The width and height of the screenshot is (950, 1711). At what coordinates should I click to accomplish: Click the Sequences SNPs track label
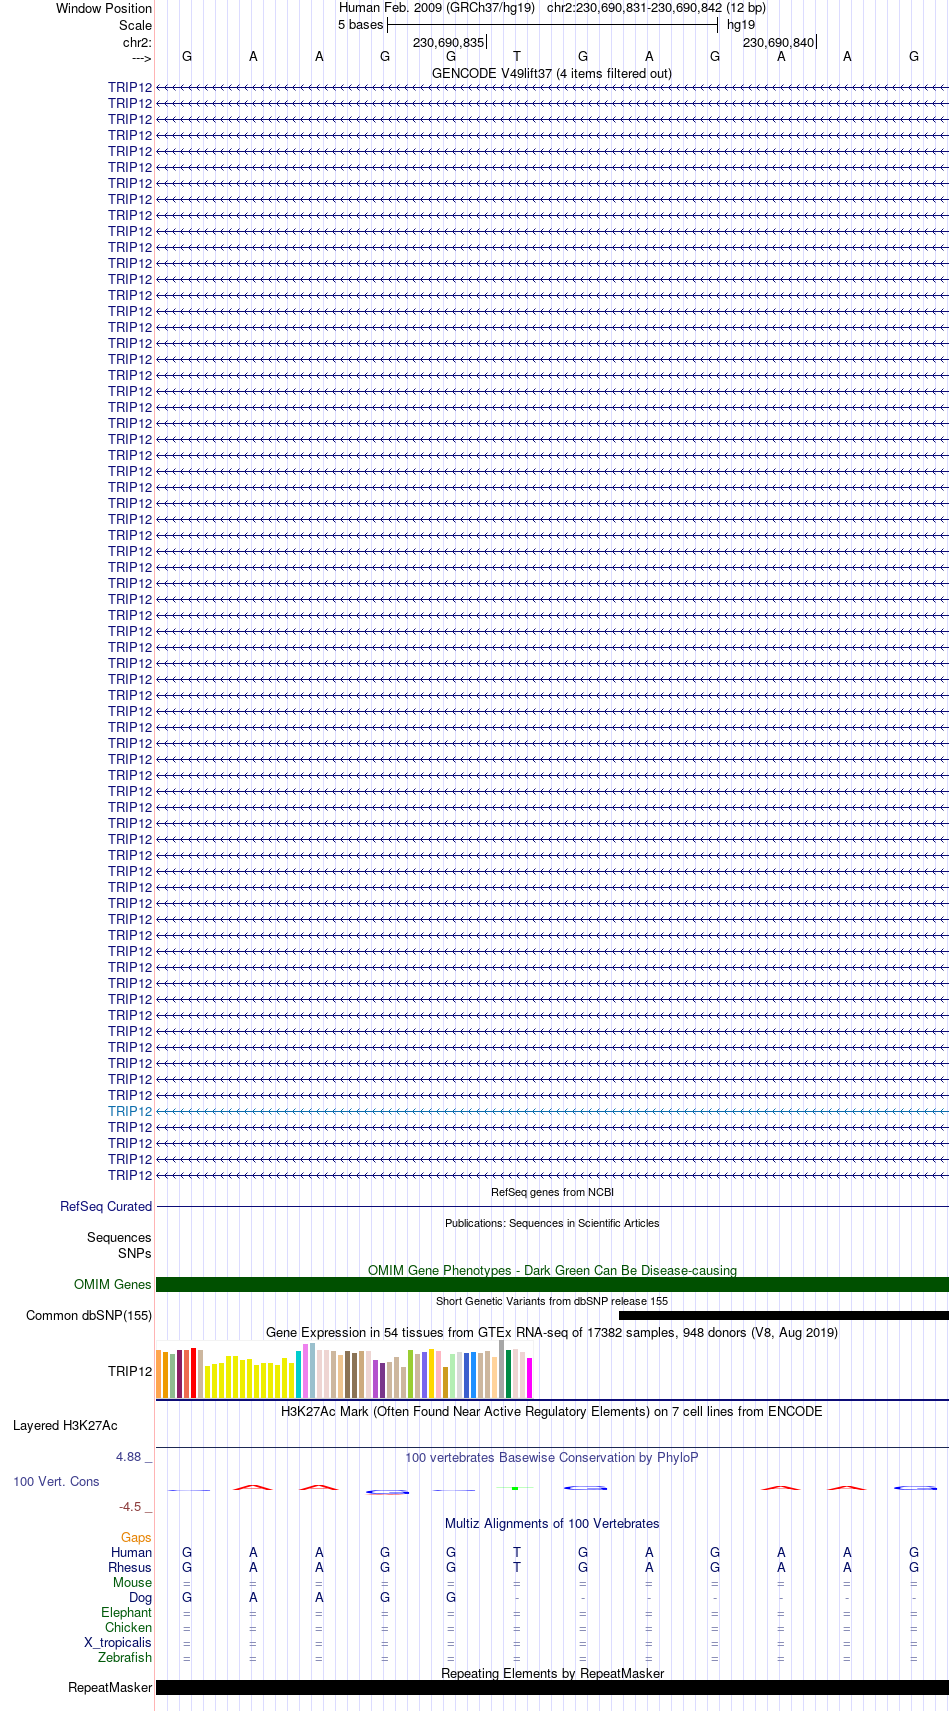(119, 1245)
